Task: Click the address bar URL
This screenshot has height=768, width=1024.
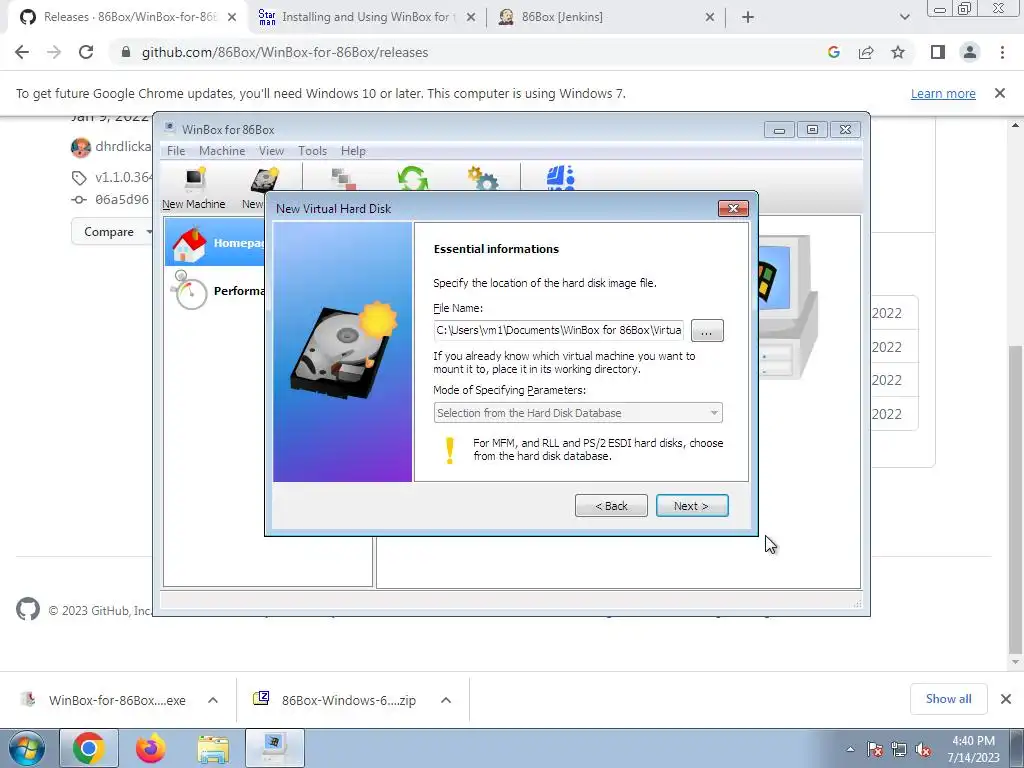Action: coord(285,52)
